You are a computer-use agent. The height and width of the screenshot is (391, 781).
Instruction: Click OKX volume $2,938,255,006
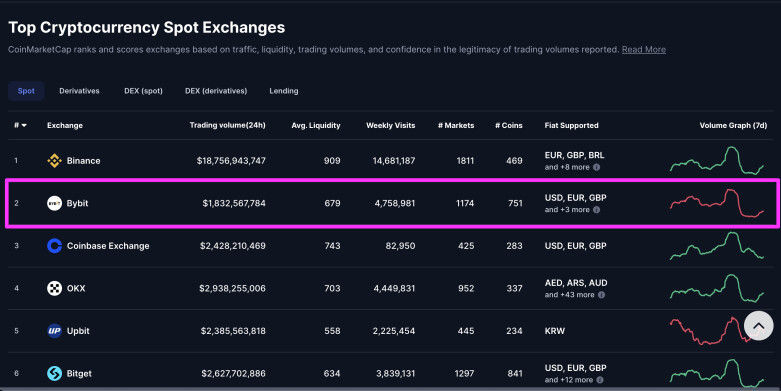[233, 288]
